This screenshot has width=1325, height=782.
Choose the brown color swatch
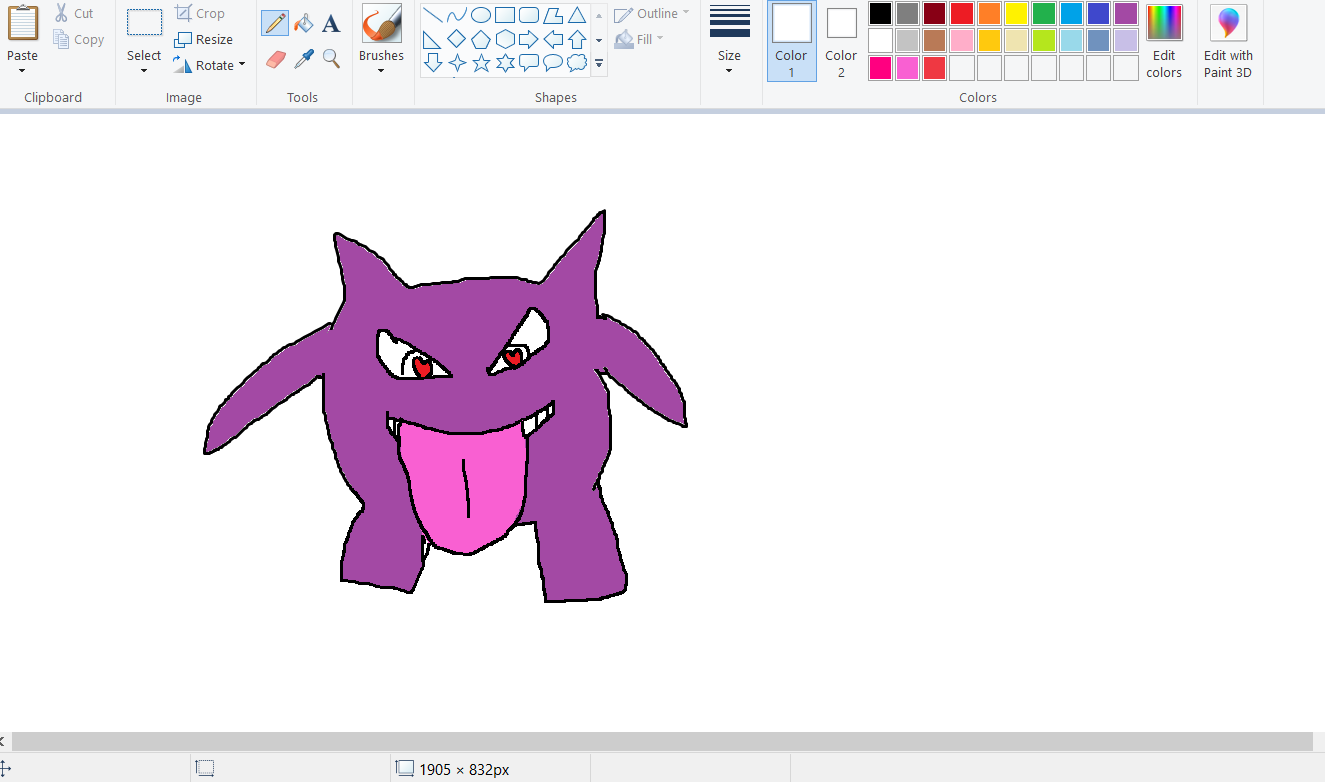(x=935, y=40)
